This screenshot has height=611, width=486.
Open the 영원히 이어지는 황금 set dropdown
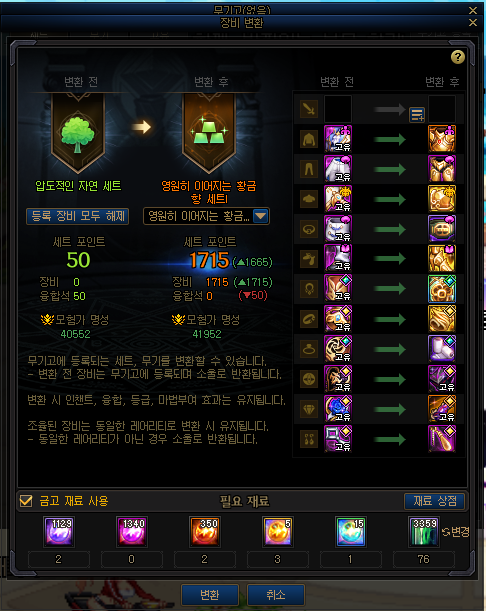point(206,216)
